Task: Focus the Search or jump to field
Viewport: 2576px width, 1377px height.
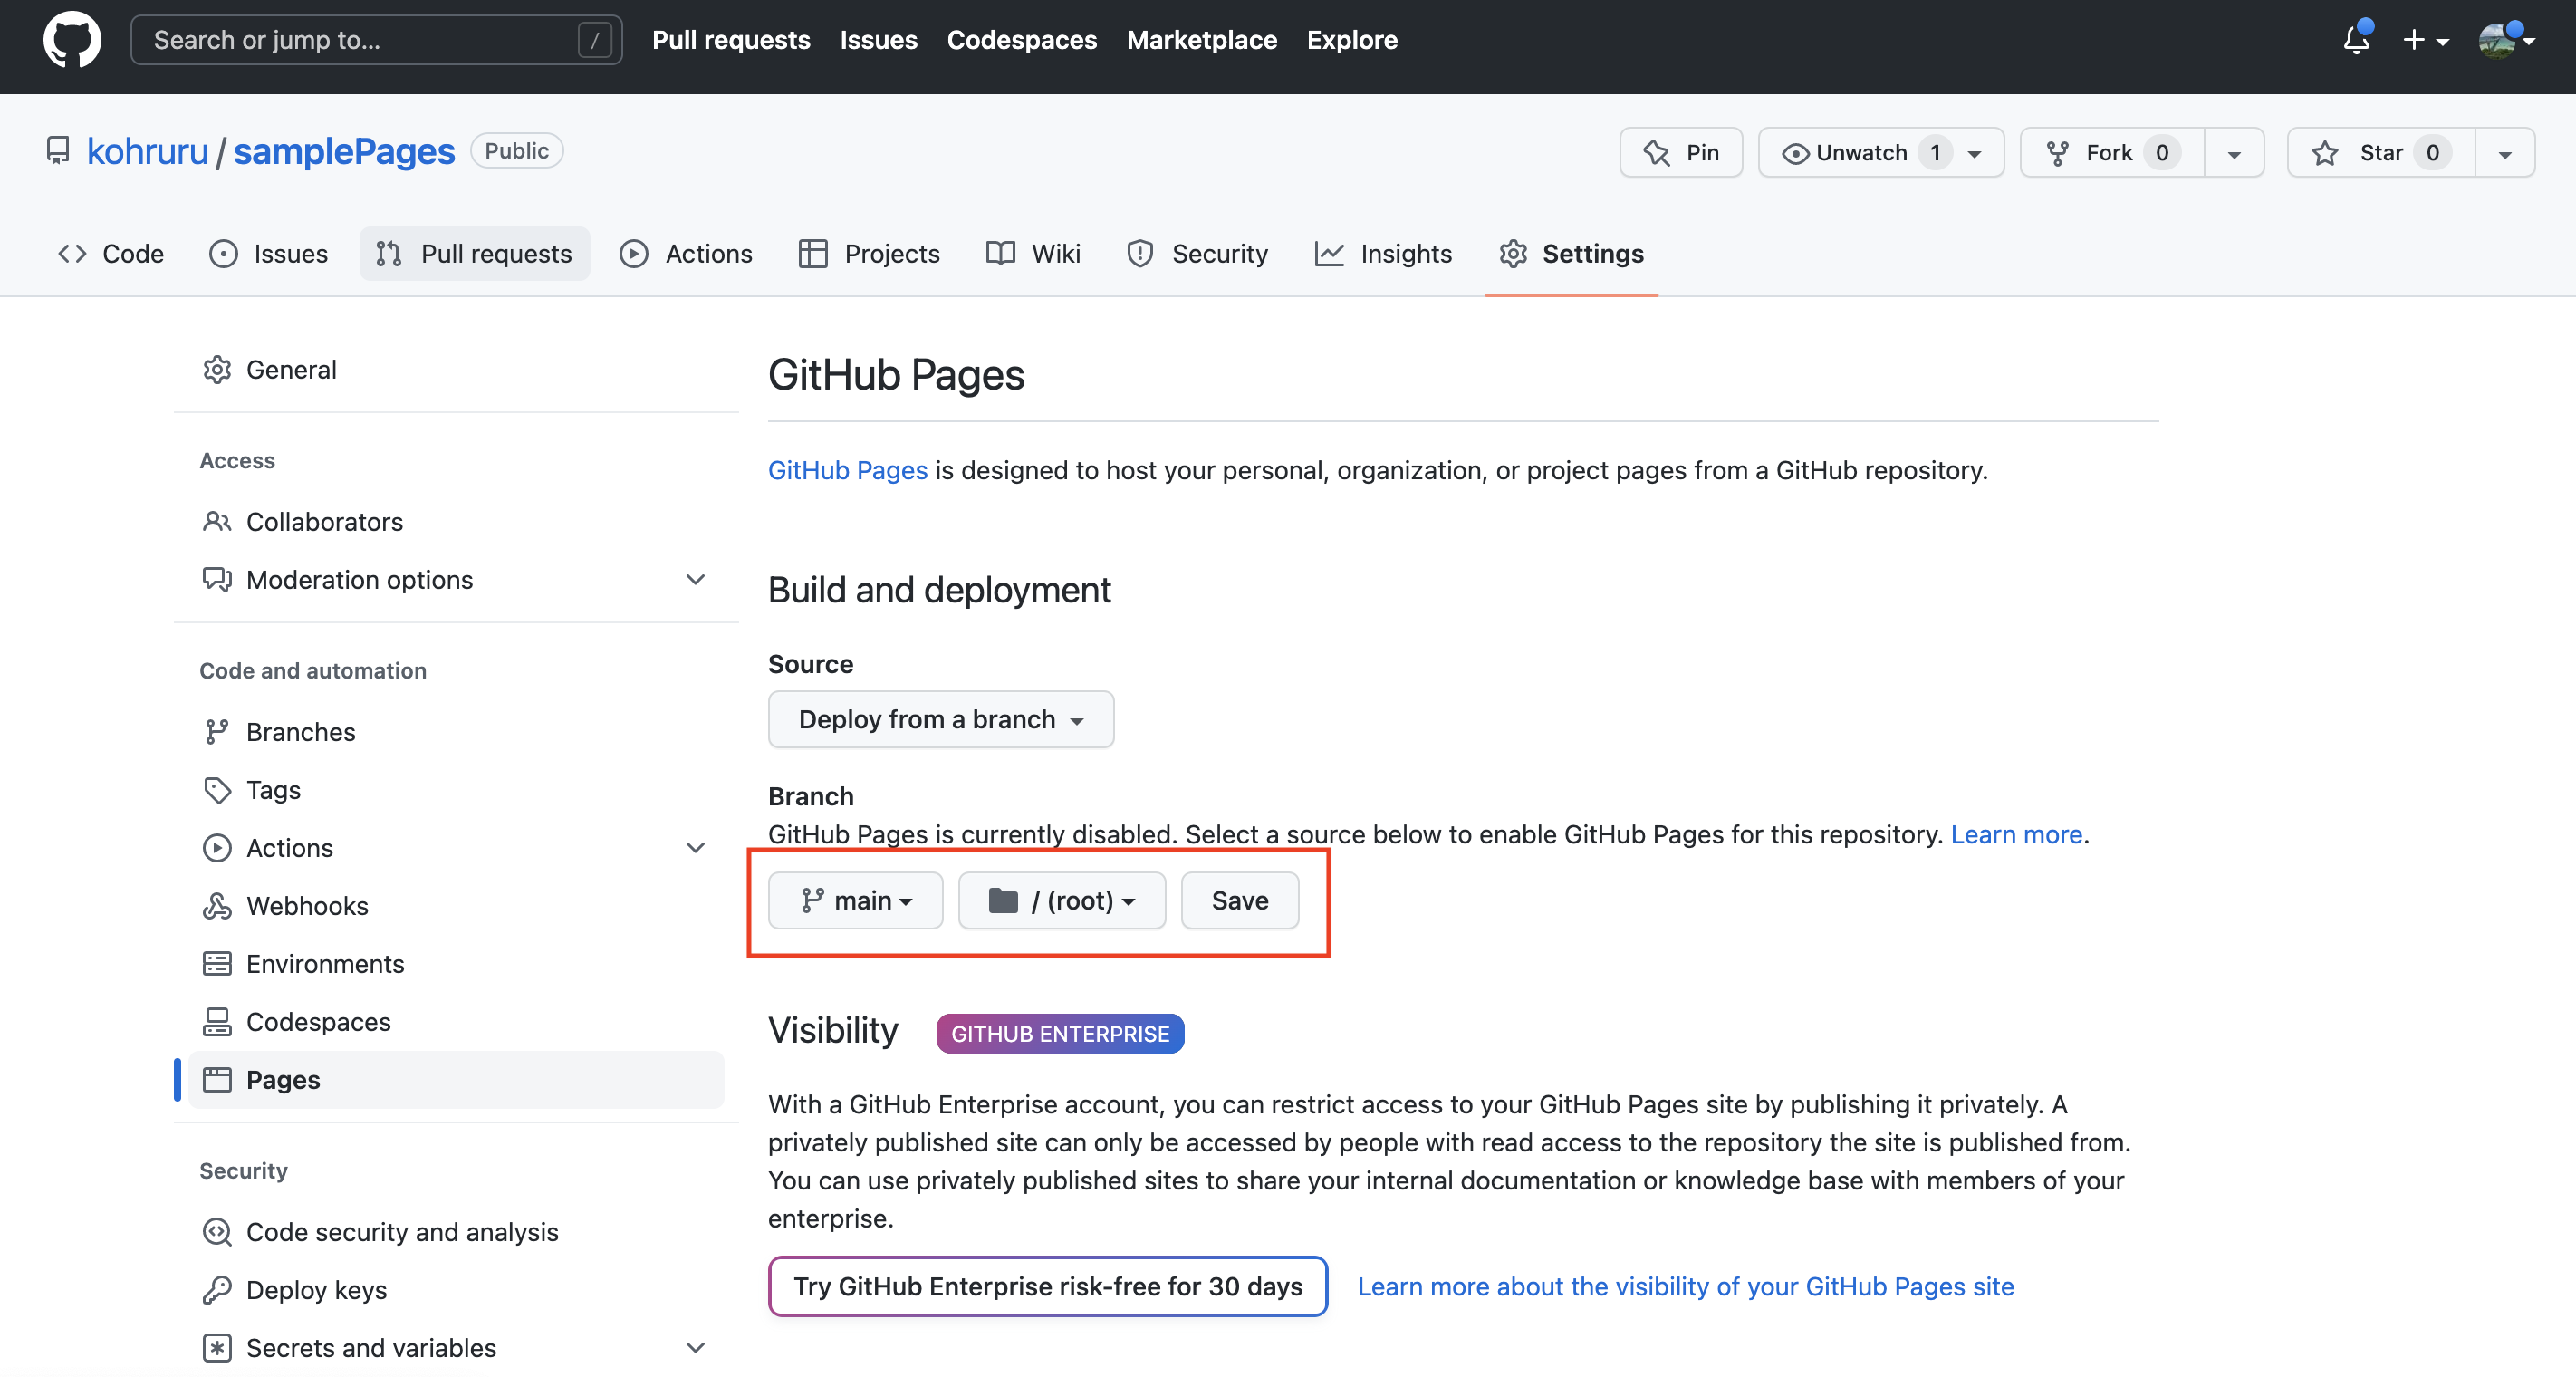Action: 360,40
